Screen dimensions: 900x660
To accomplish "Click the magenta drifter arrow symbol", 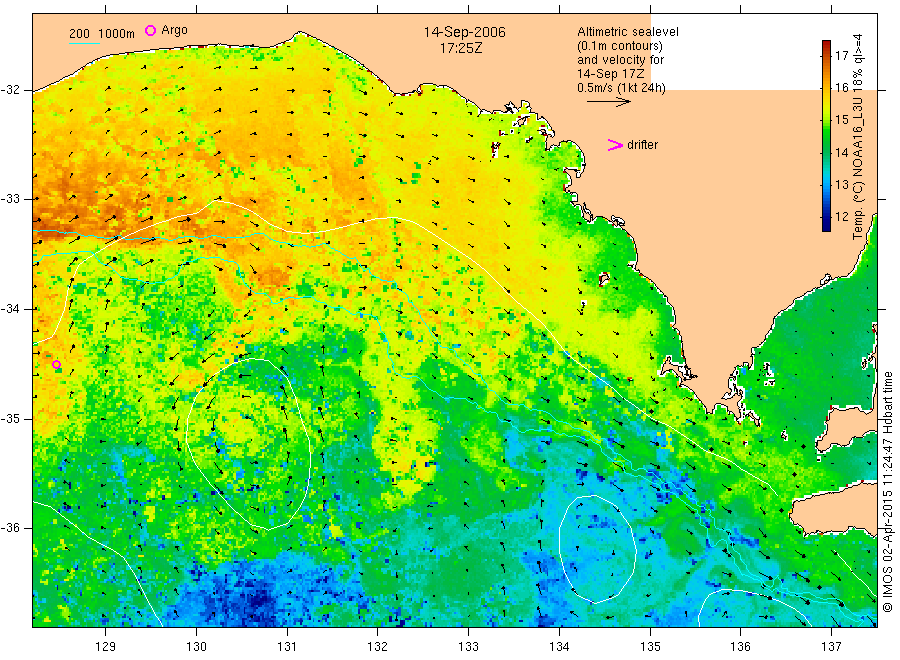I will [615, 145].
